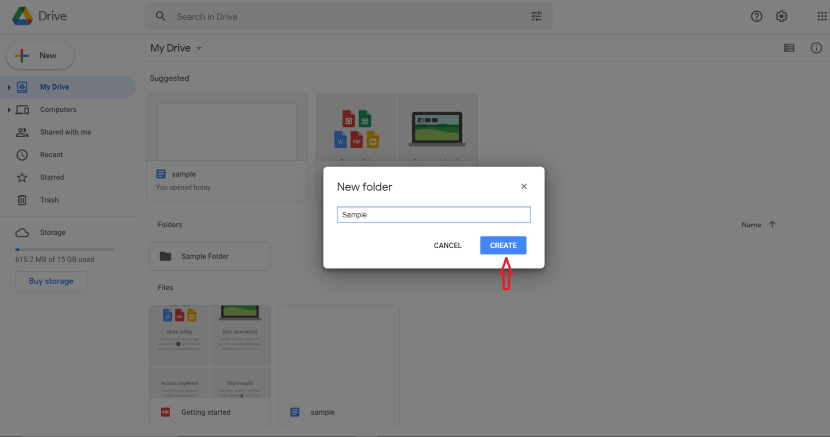Click the Suggested heading text
The image size is (830, 437).
[x=169, y=78]
